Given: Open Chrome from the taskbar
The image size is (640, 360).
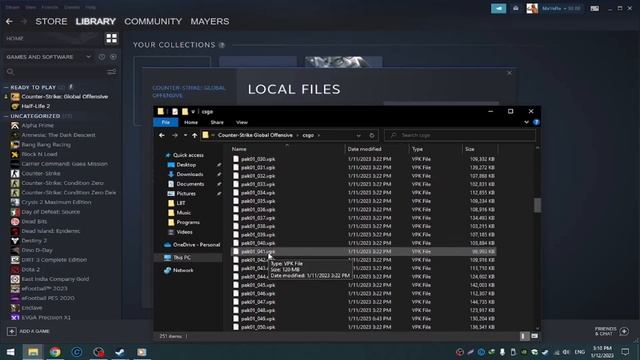Looking at the screenshot, I should (55, 352).
